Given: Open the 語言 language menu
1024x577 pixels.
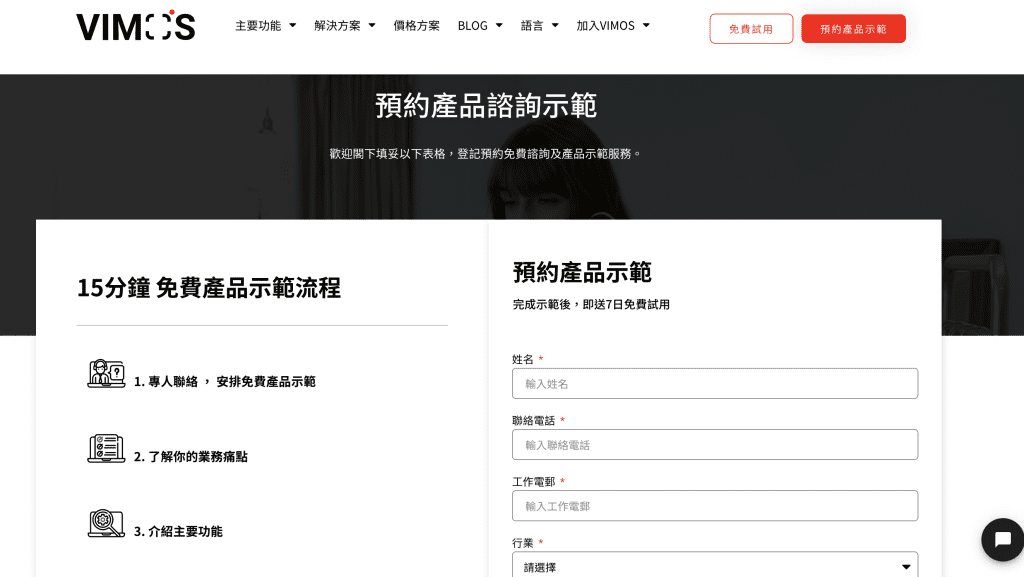Looking at the screenshot, I should [539, 25].
